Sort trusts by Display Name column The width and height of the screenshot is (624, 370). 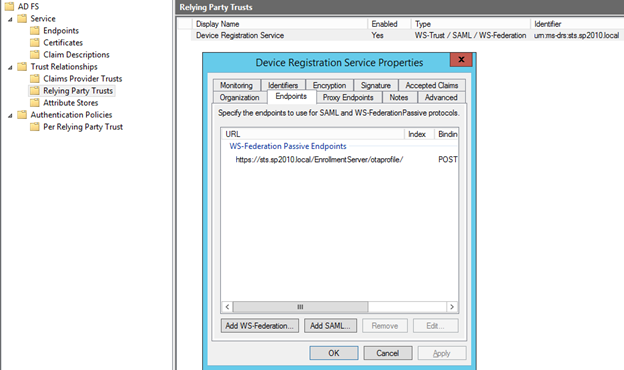279,24
